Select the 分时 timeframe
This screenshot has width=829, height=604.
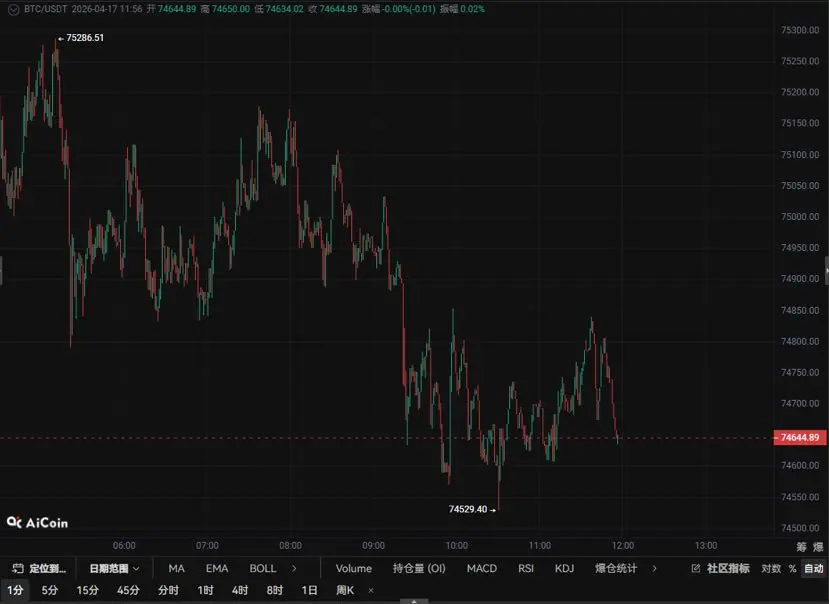tap(168, 590)
